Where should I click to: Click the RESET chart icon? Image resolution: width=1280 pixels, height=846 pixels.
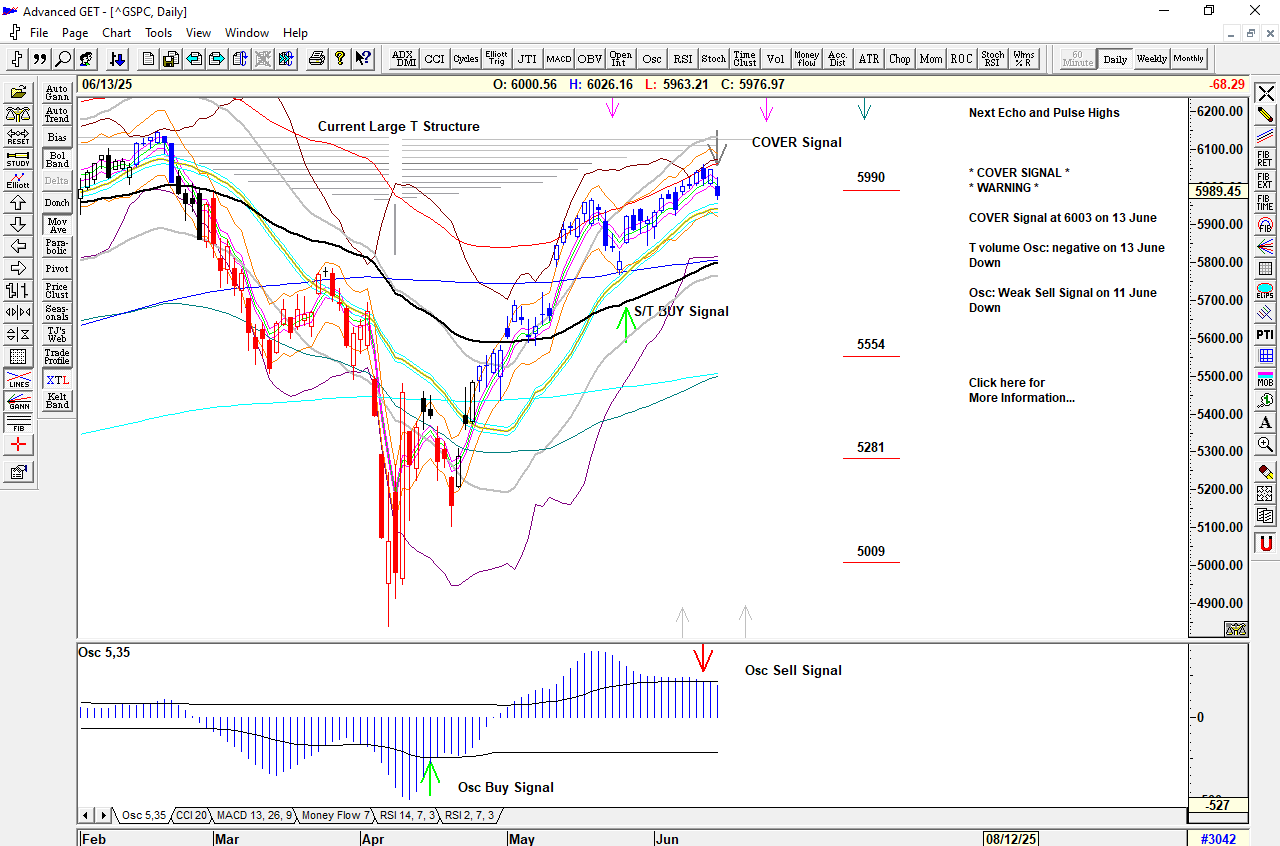18,136
